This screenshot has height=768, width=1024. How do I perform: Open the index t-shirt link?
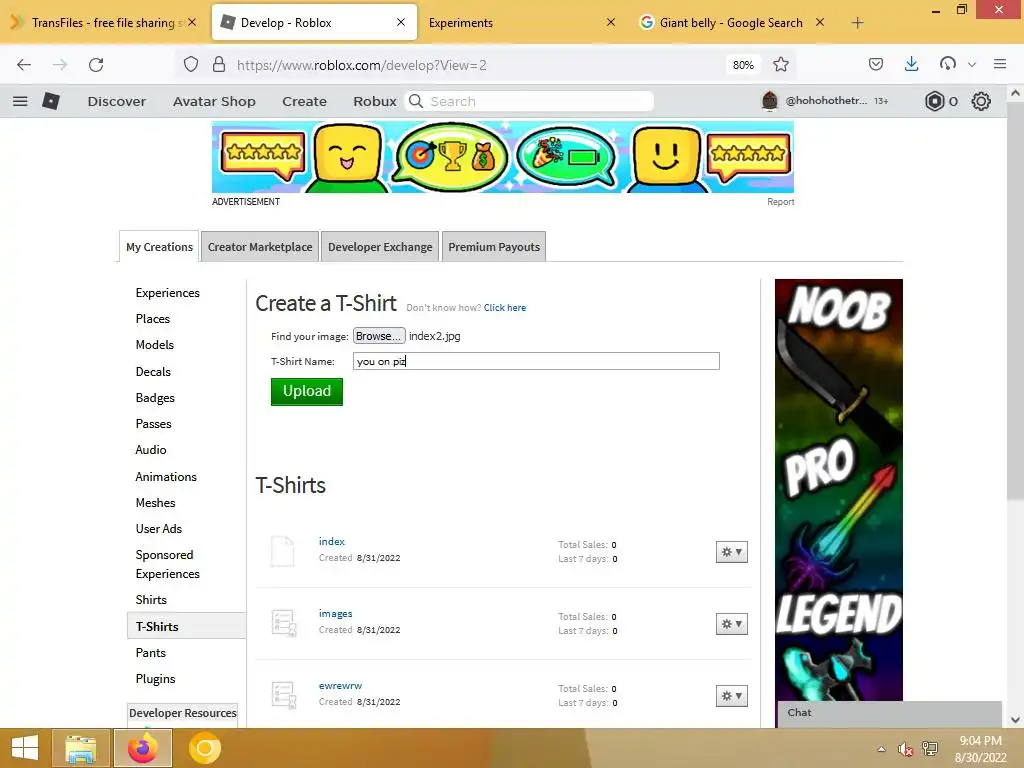coord(332,541)
